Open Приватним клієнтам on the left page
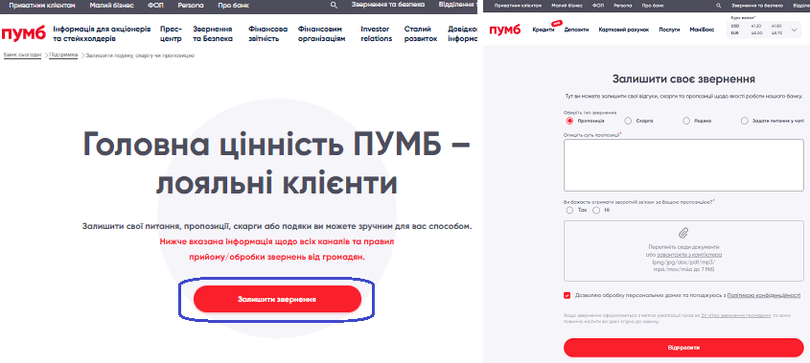This screenshot has width=810, height=363. click(x=42, y=5)
